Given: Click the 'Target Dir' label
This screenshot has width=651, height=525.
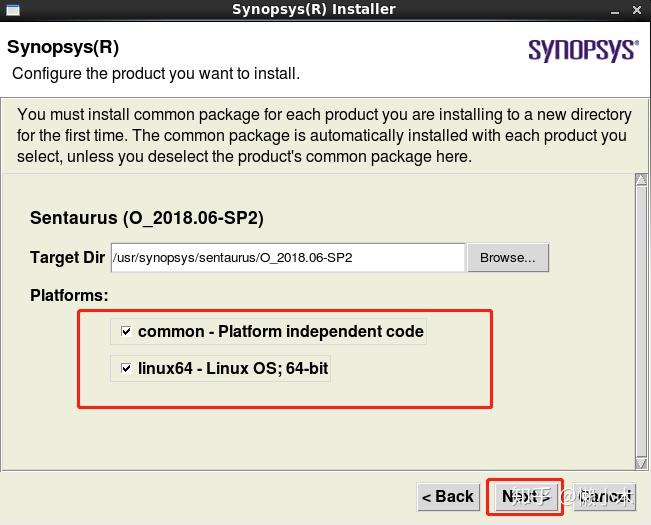Looking at the screenshot, I should coord(67,257).
